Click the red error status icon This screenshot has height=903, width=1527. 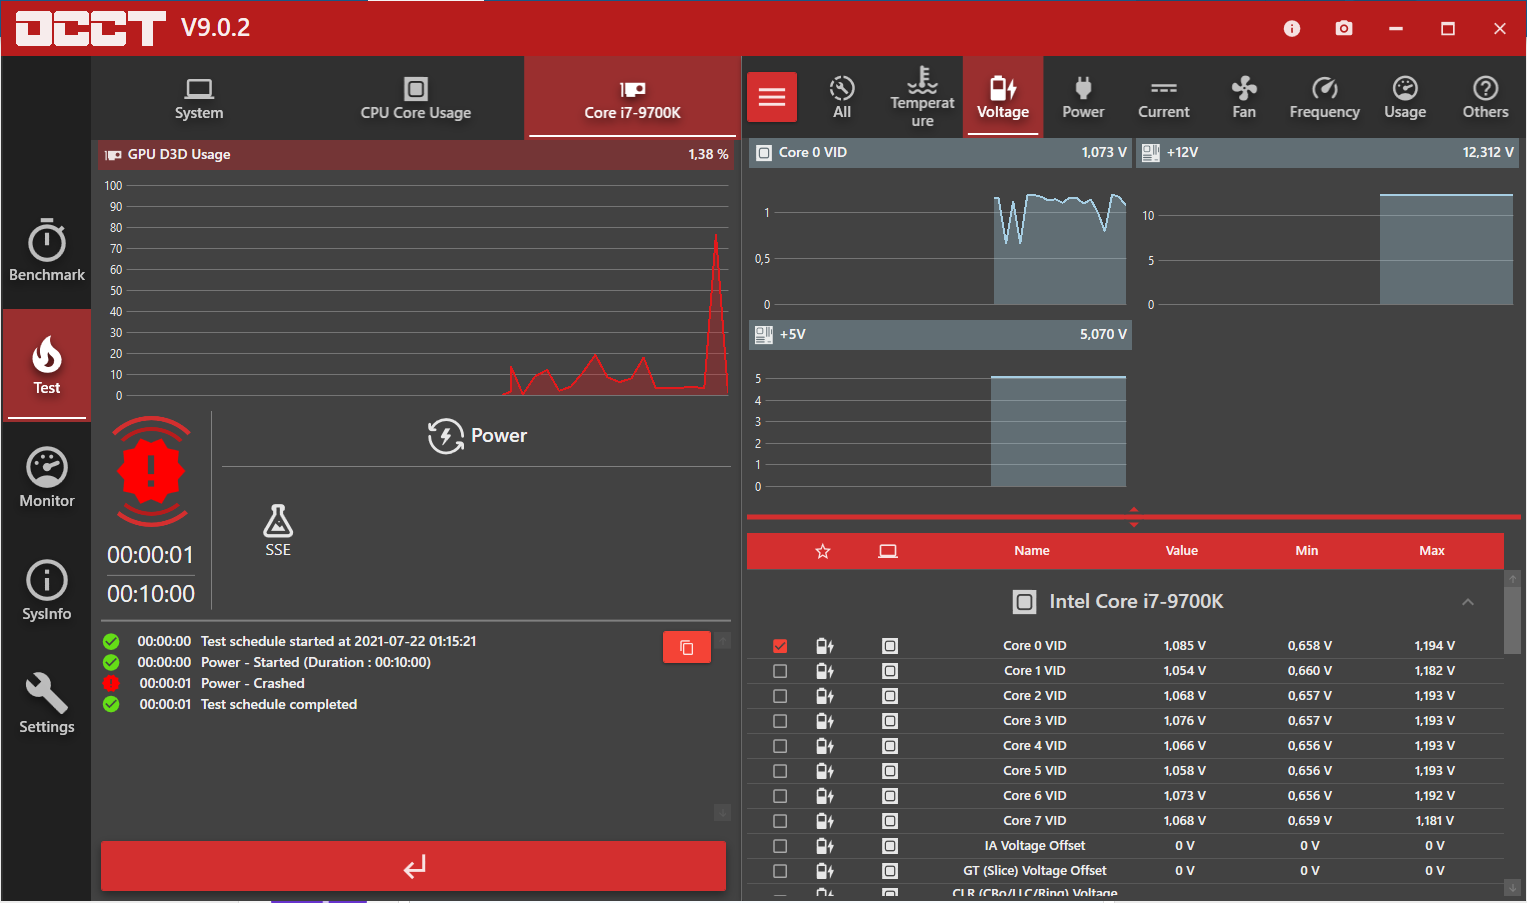coord(151,471)
